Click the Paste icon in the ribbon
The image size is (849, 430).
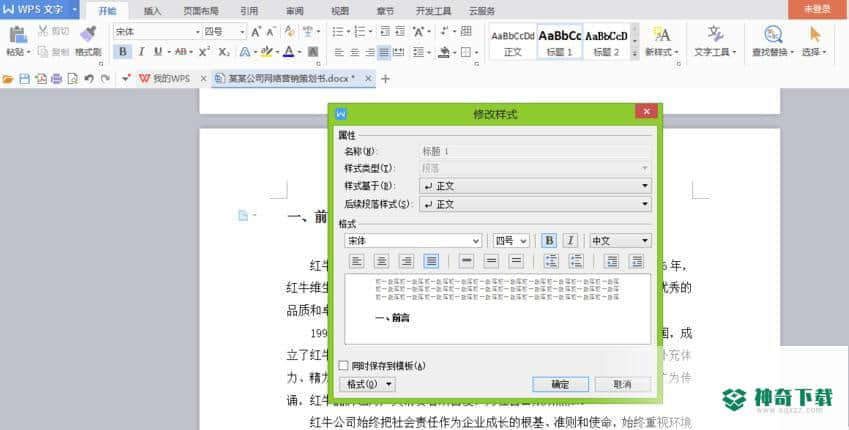(18, 35)
